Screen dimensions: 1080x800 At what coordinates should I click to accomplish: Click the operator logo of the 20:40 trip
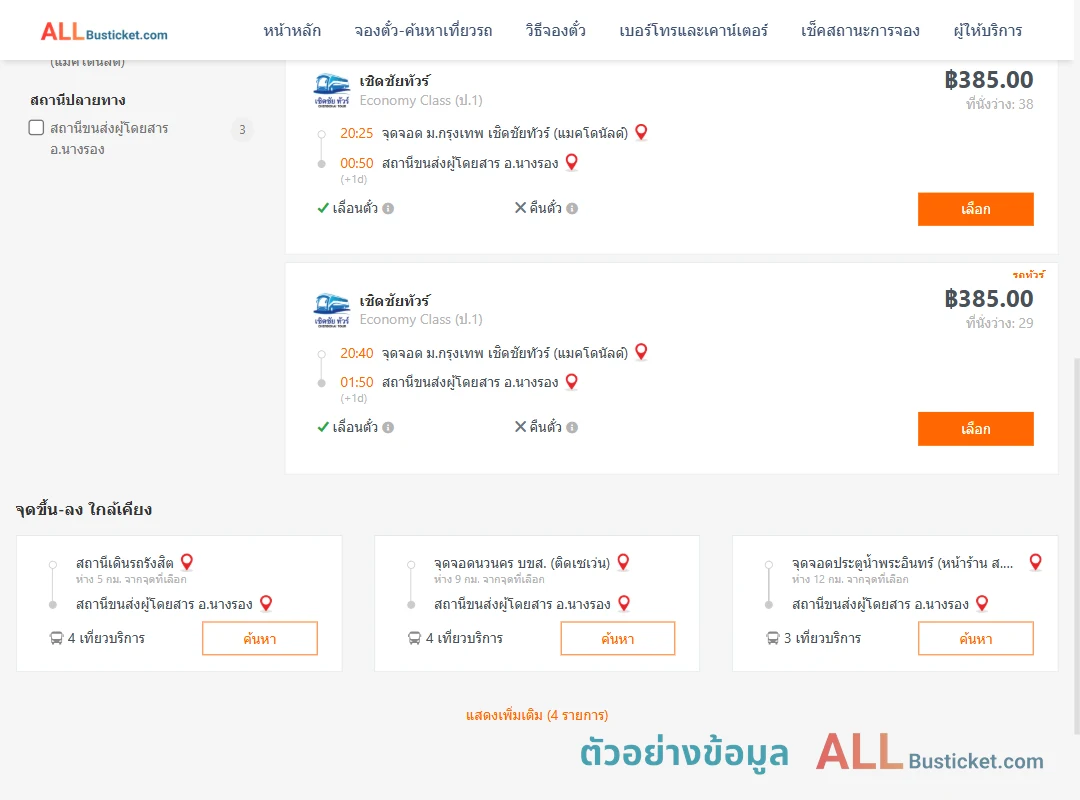coord(331,310)
